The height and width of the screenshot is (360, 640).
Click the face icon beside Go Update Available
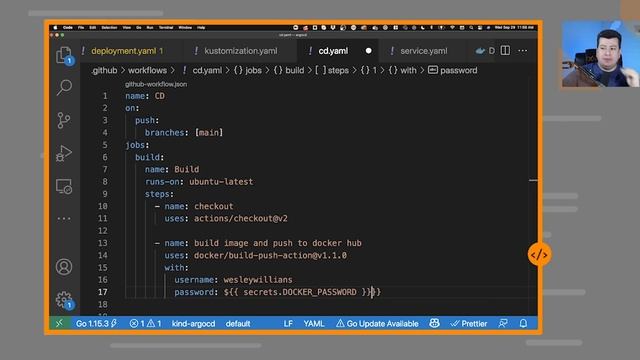(434, 323)
